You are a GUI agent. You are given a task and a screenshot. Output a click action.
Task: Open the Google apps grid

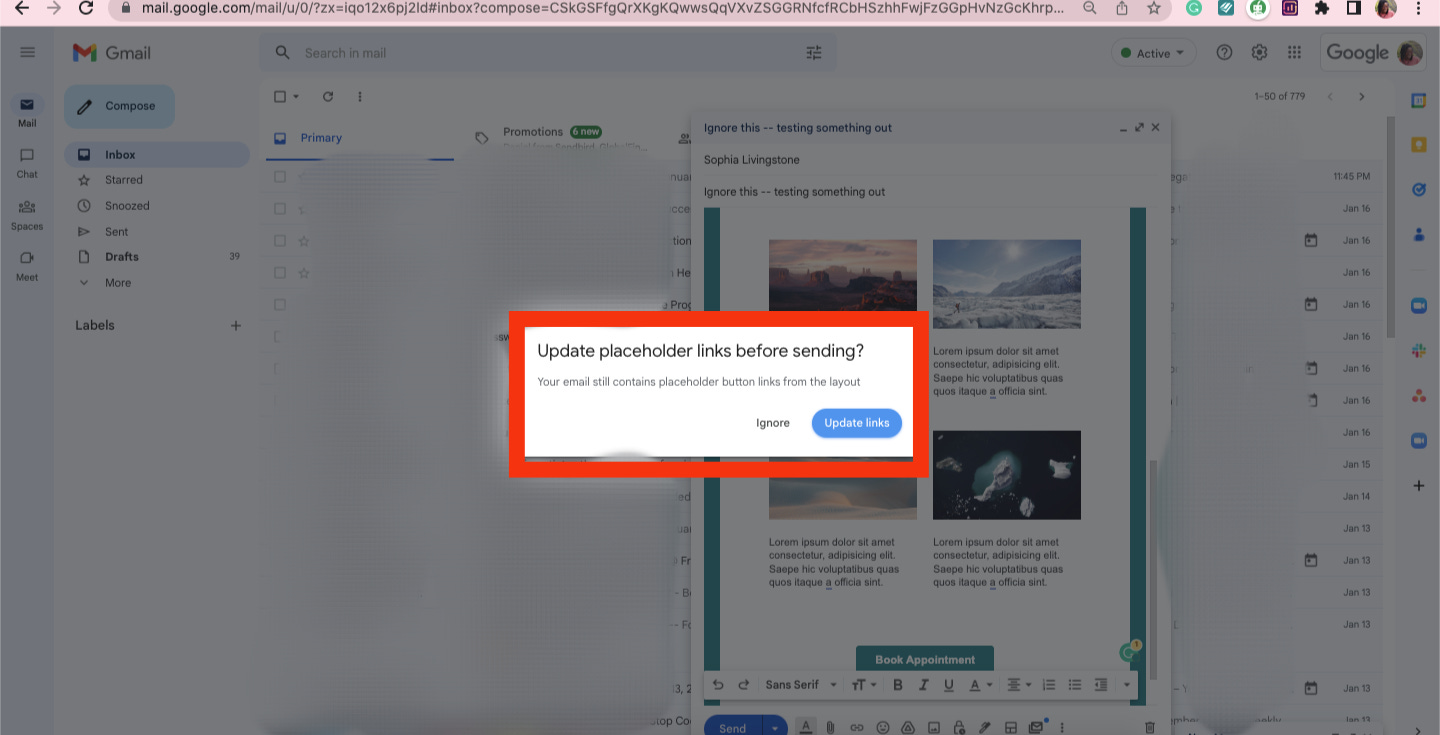pos(1294,53)
